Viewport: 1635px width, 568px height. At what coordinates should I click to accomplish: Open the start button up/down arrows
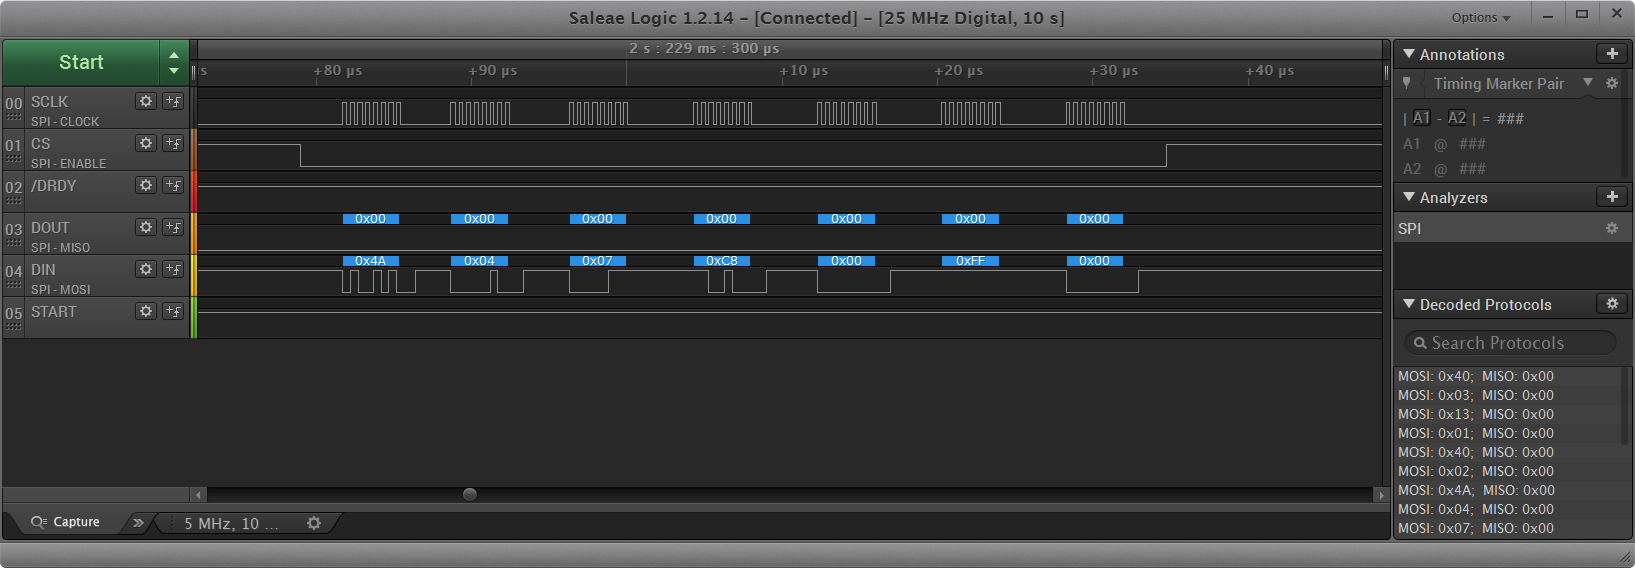(174, 62)
